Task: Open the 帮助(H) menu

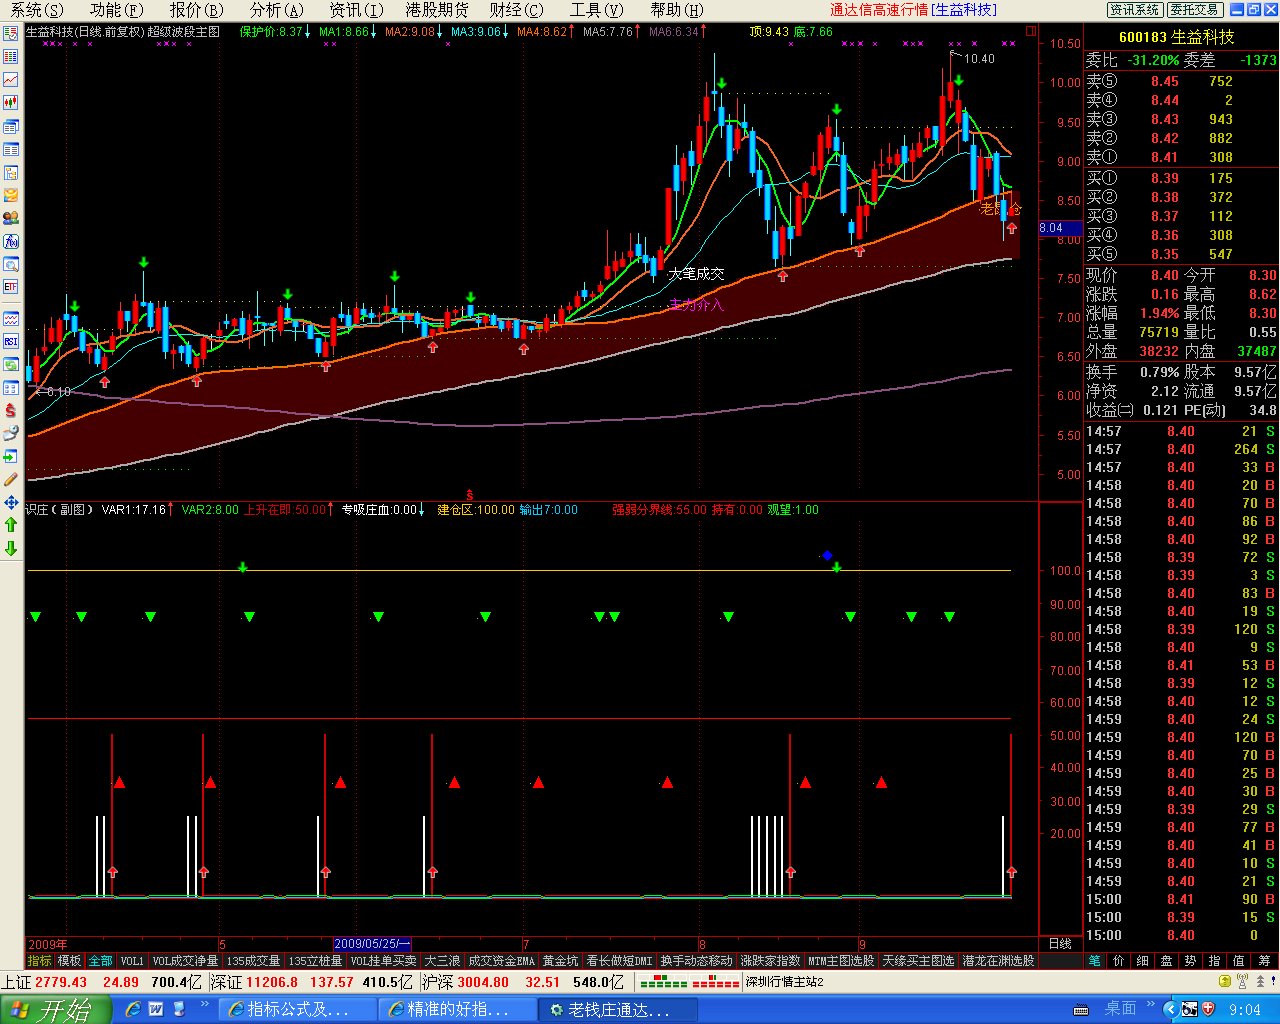Action: click(x=677, y=10)
